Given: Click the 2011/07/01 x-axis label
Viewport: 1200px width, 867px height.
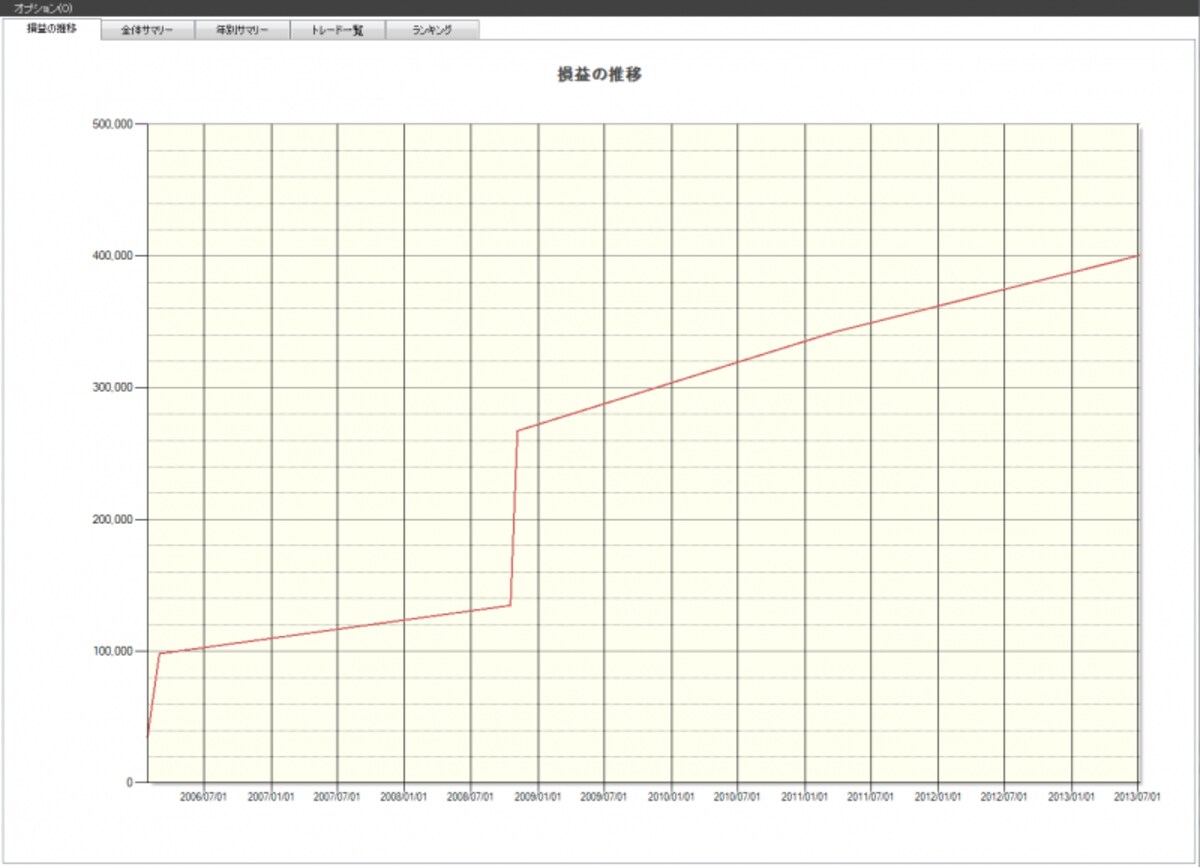Looking at the screenshot, I should 871,797.
